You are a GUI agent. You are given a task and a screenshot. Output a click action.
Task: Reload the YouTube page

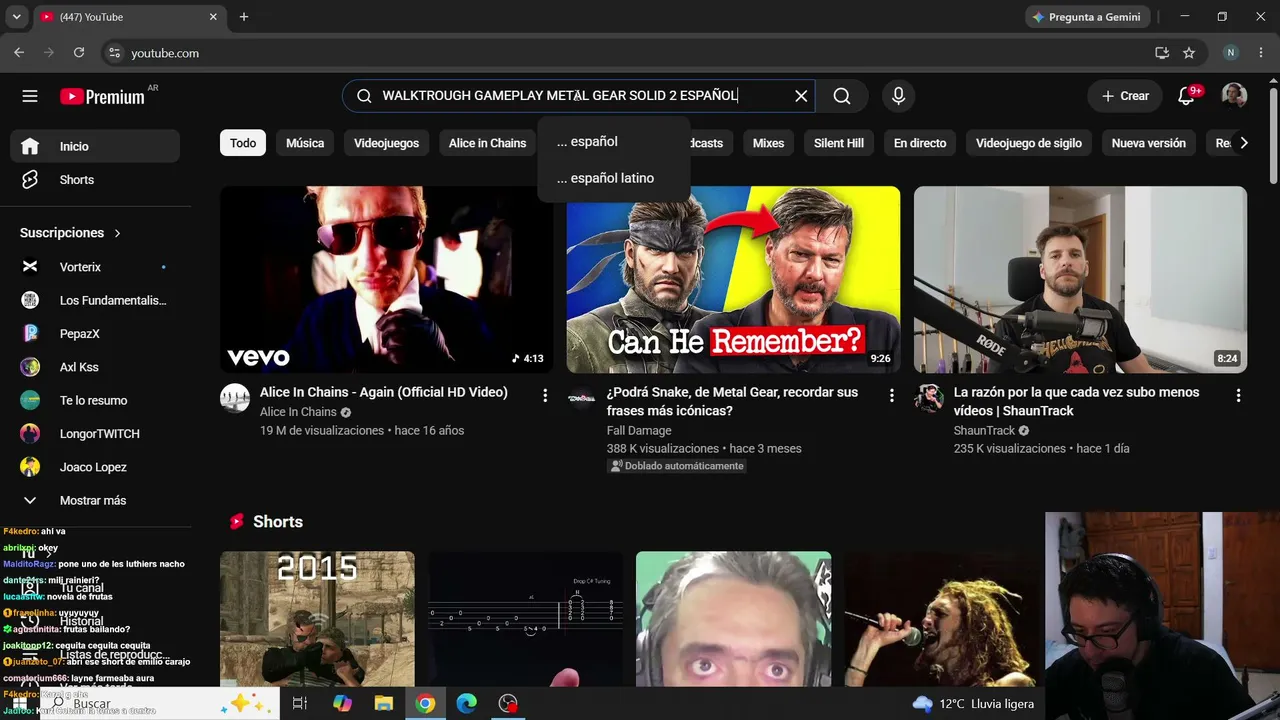click(x=79, y=53)
